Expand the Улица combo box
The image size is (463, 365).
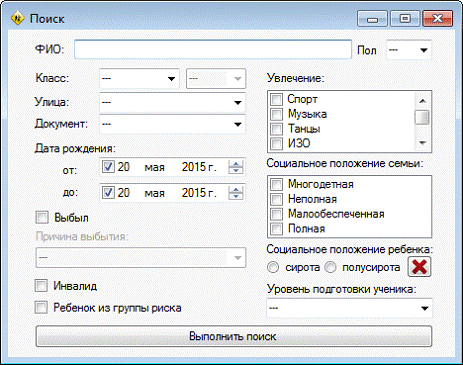coord(172,102)
